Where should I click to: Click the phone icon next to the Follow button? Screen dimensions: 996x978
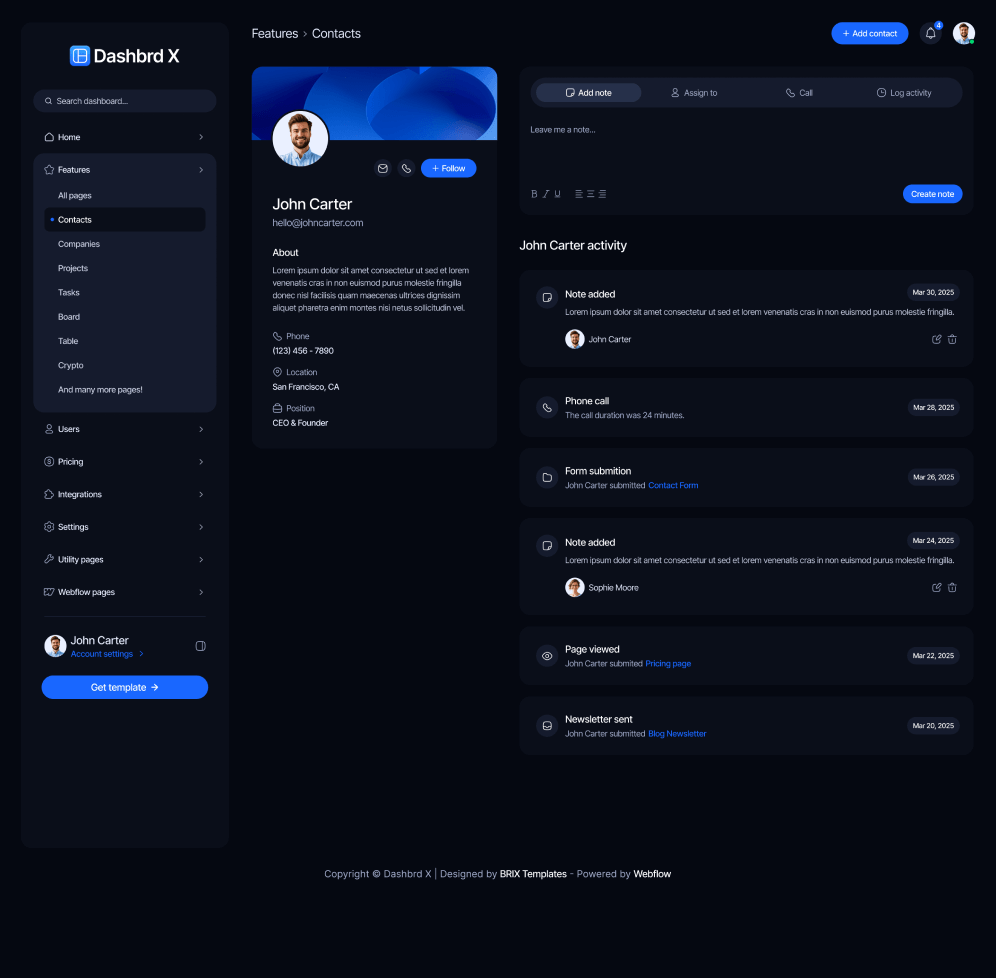coord(406,168)
